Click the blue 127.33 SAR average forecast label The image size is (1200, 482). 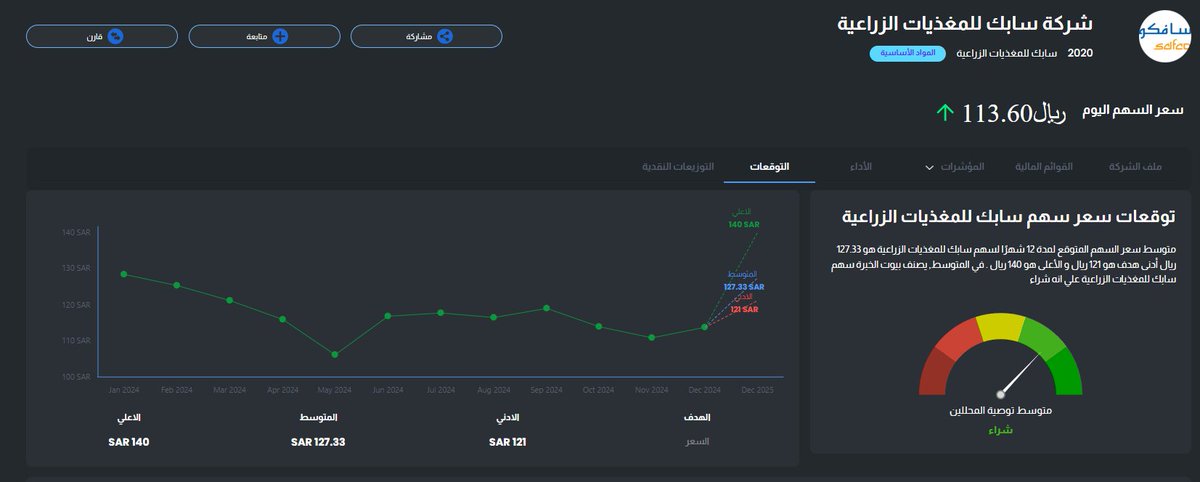pyautogui.click(x=743, y=287)
